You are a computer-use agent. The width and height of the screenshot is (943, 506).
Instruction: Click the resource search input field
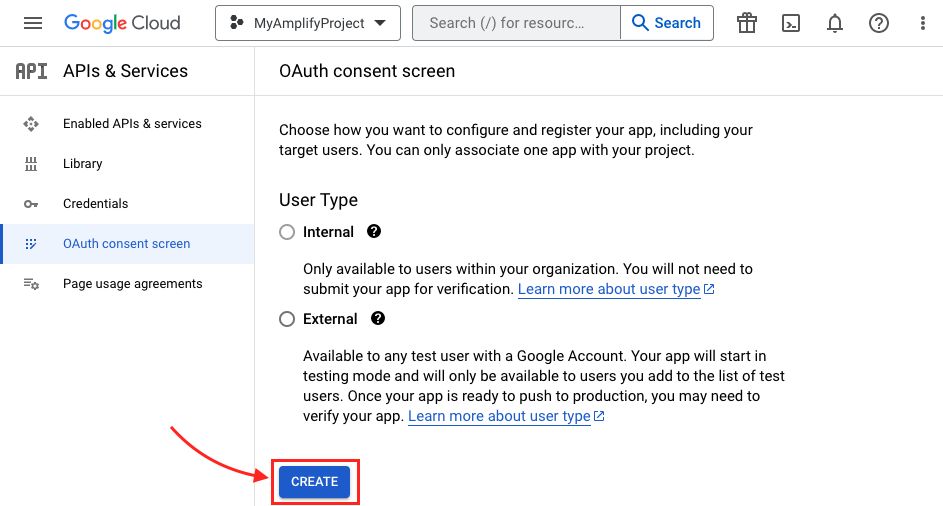coord(516,23)
